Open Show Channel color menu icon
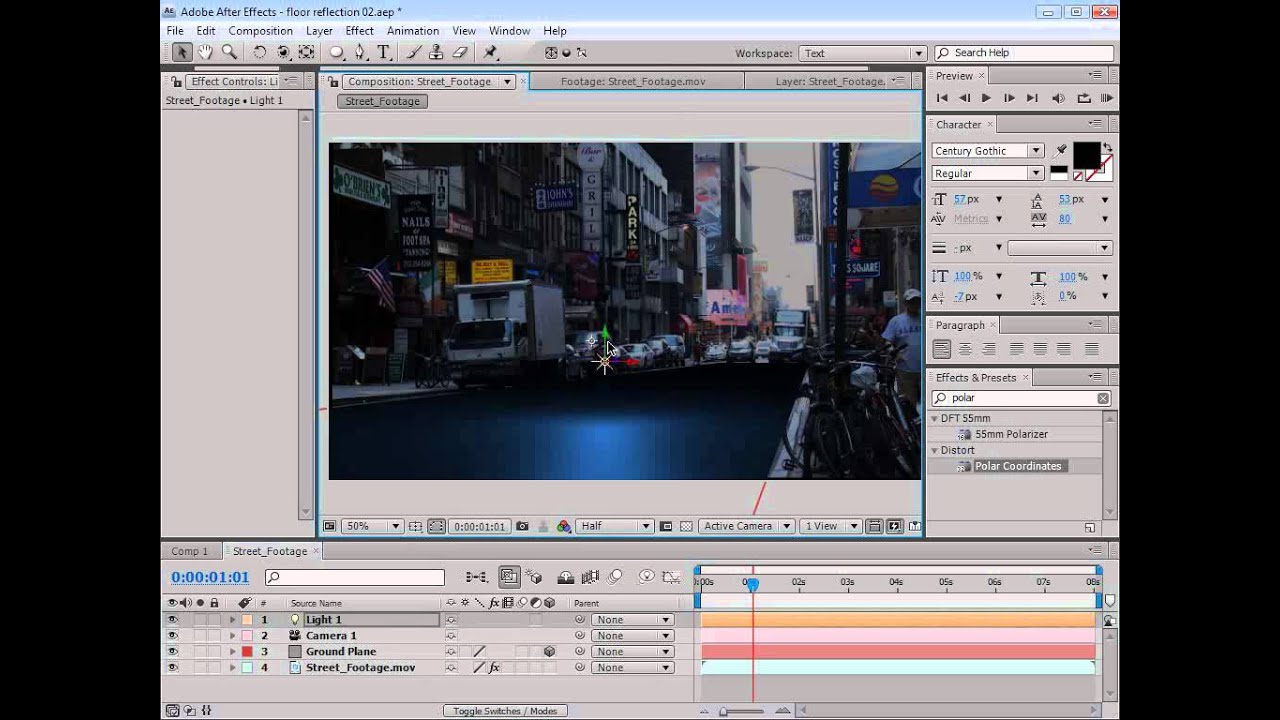Viewport: 1280px width, 720px height. point(564,526)
